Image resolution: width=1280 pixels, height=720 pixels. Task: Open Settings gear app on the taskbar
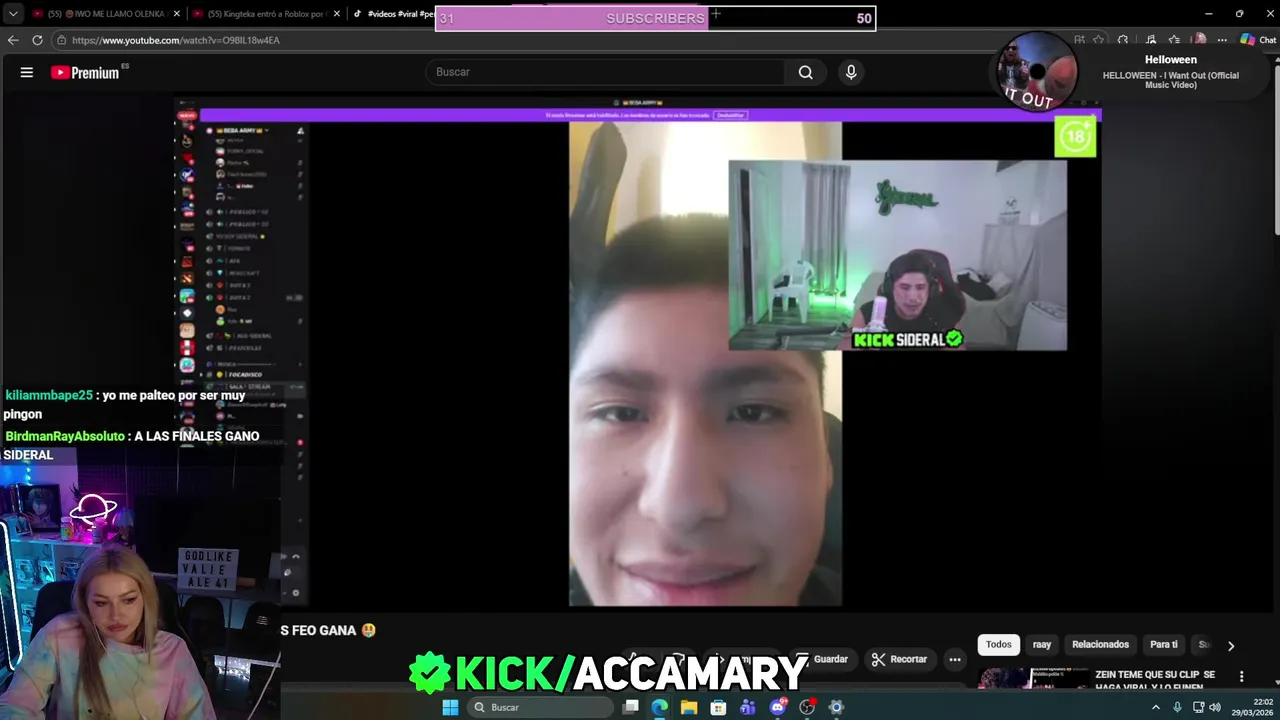coord(836,707)
